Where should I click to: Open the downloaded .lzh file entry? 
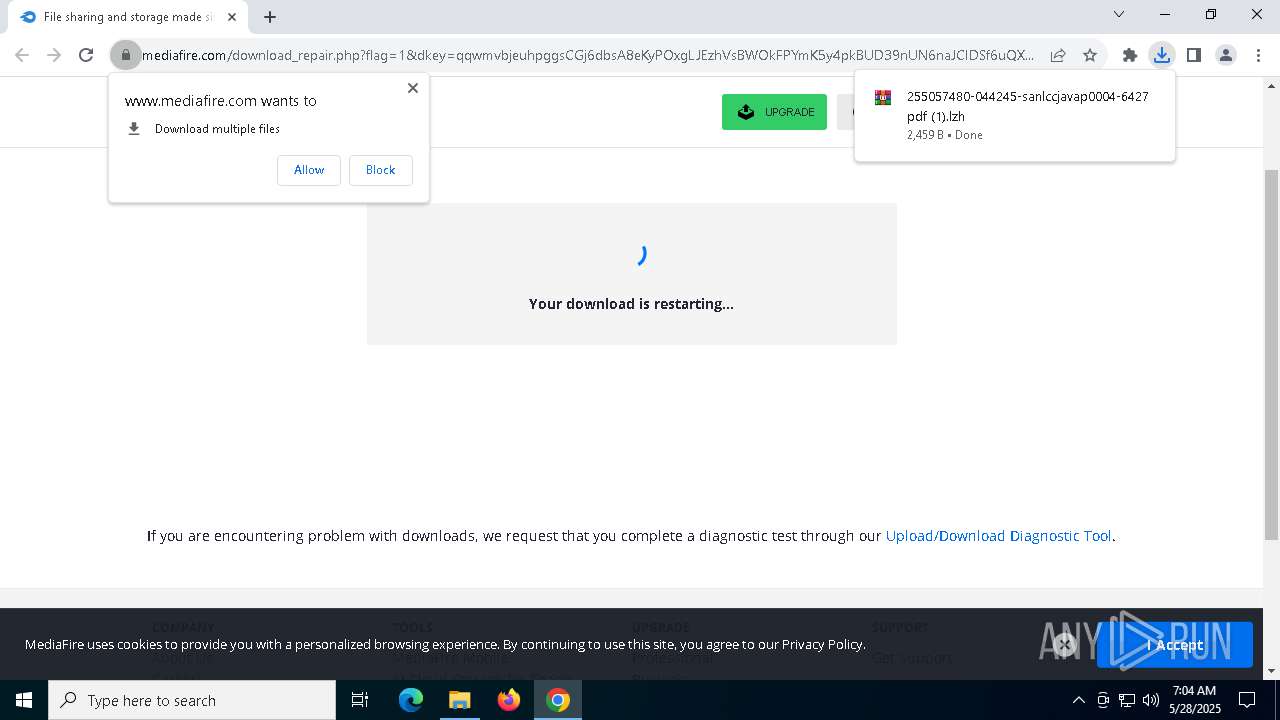1015,115
